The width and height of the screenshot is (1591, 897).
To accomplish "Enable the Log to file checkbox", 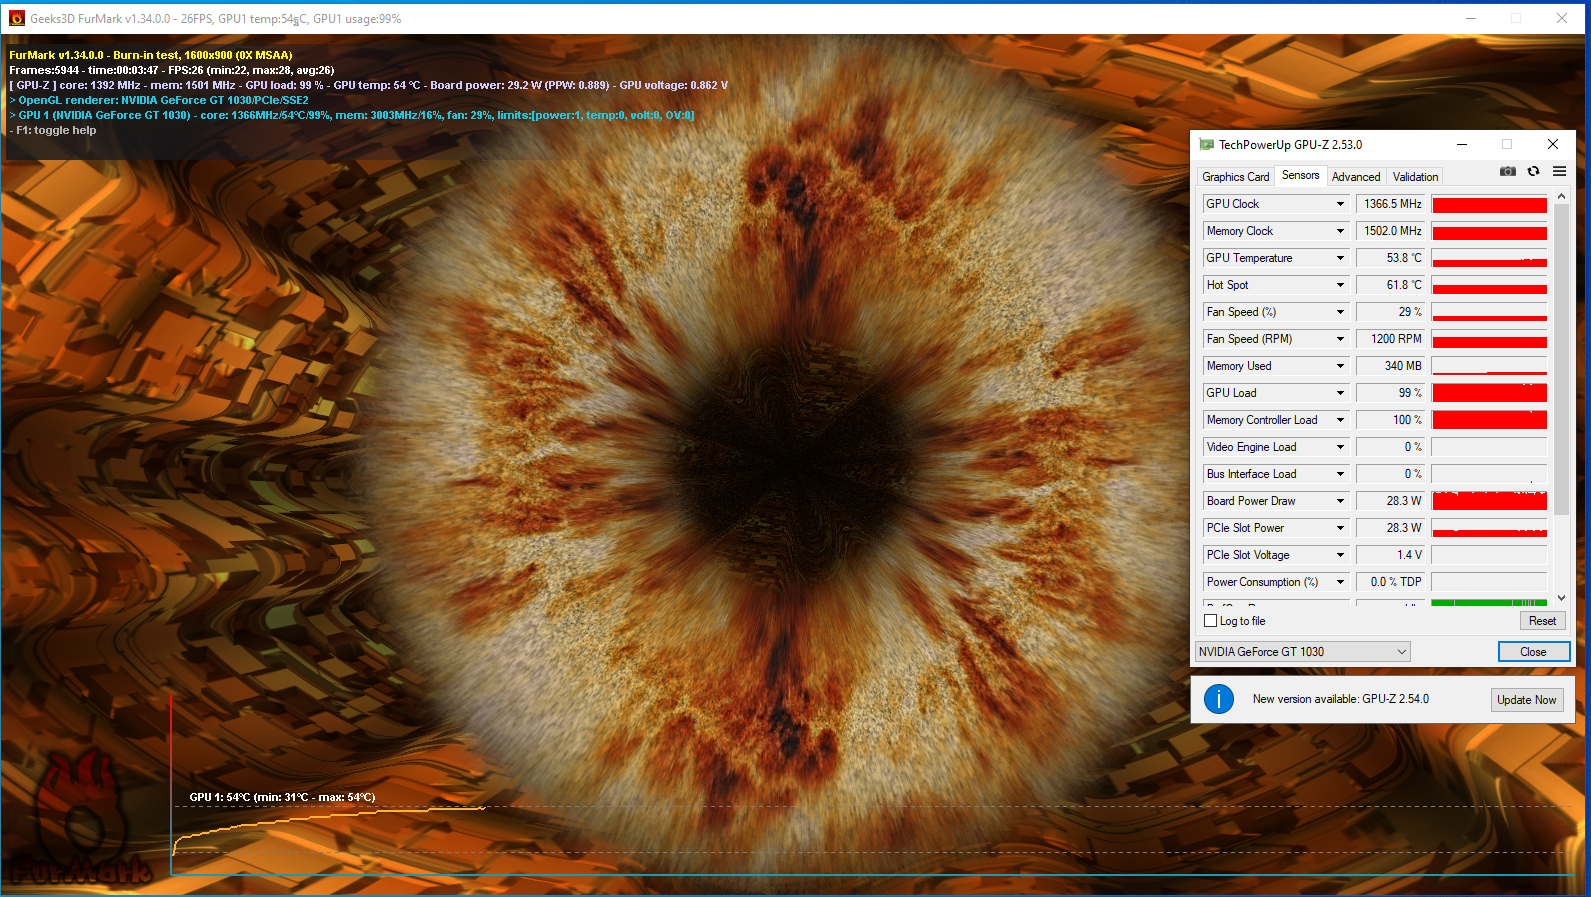I will tap(1211, 621).
